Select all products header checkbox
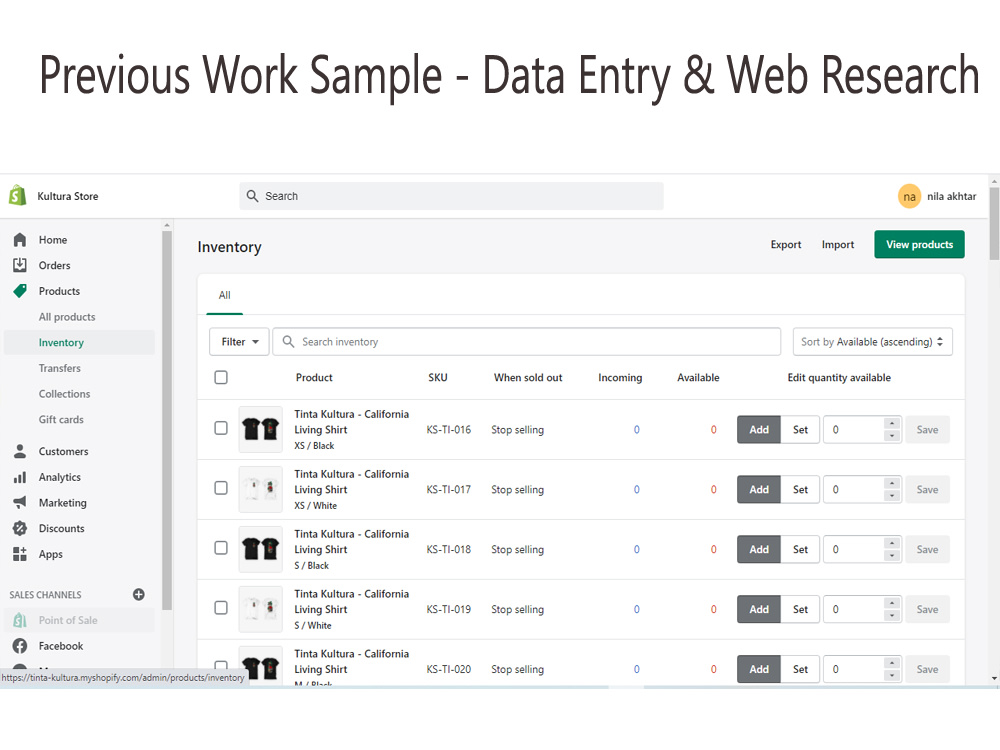The height and width of the screenshot is (750, 1000). pyautogui.click(x=221, y=378)
